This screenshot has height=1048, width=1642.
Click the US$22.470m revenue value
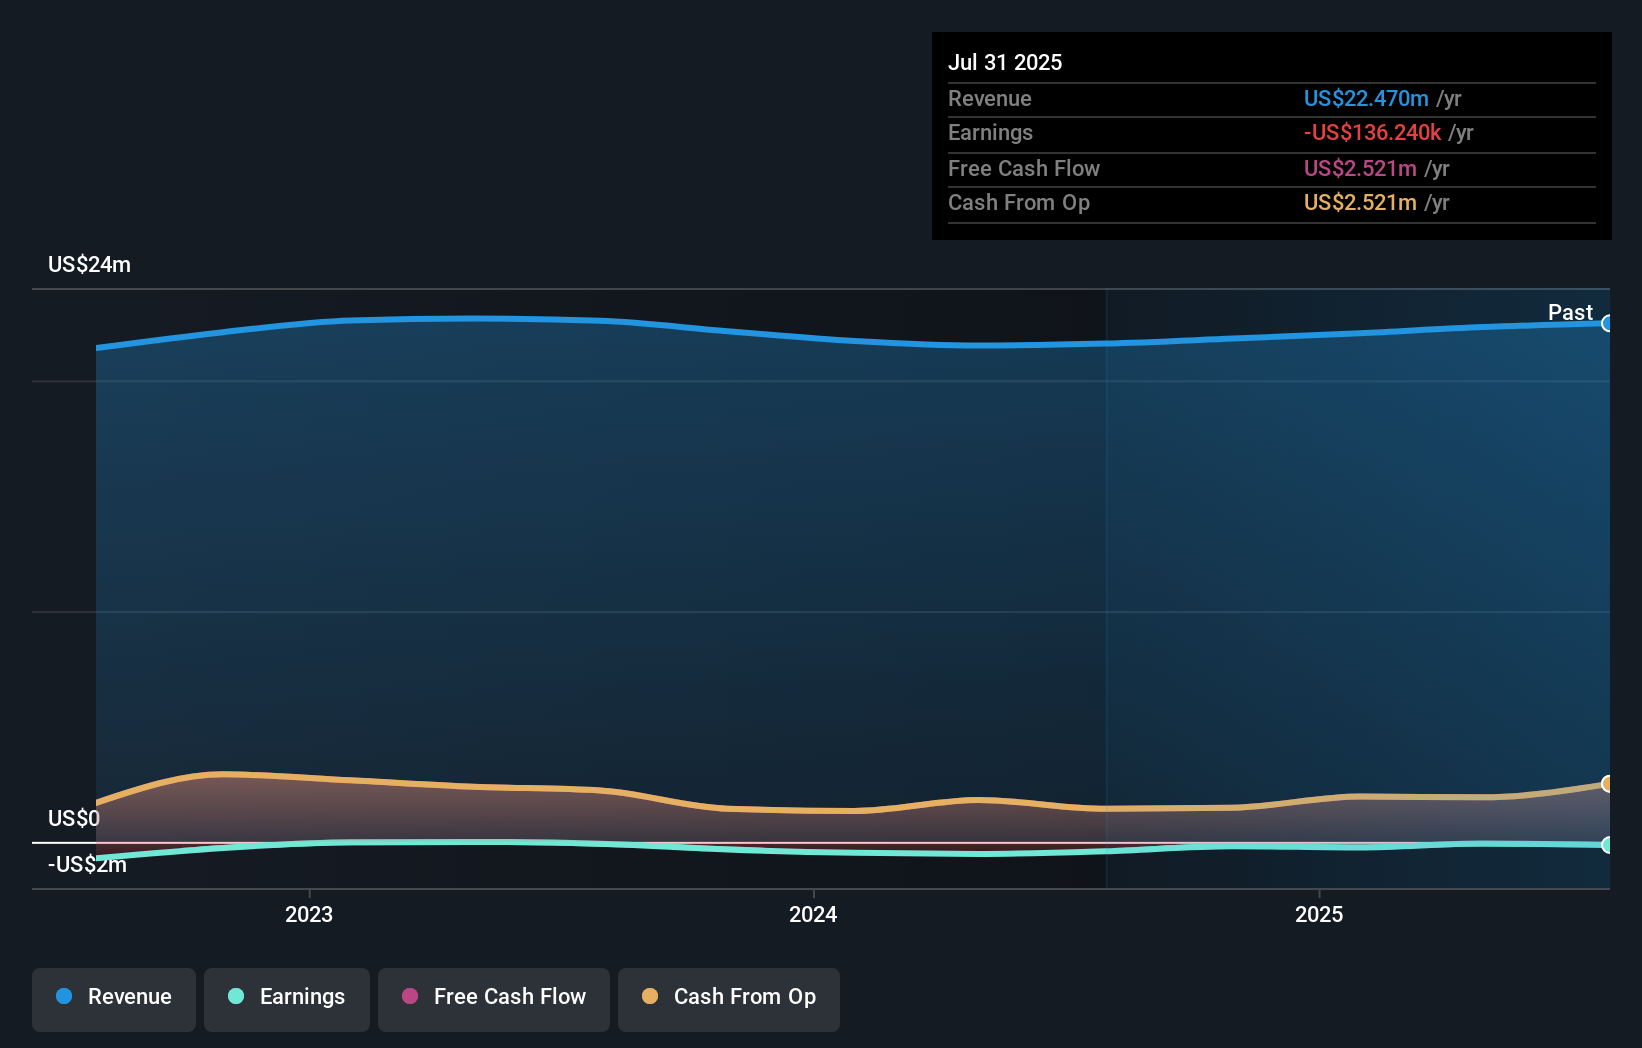pos(1365,98)
